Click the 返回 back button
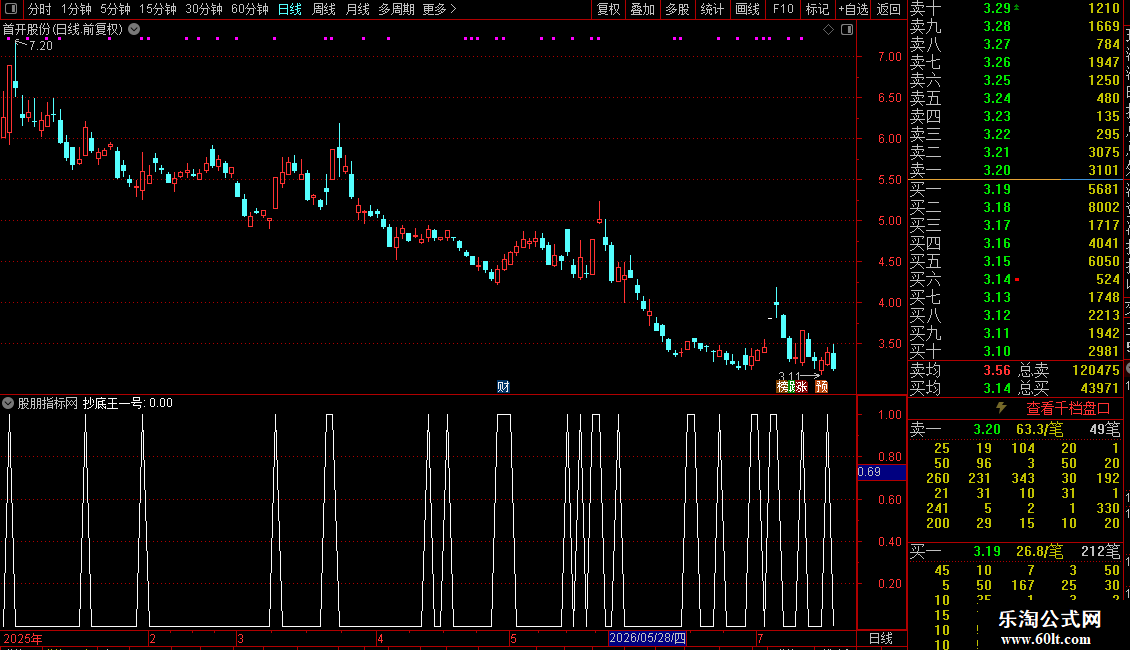The image size is (1130, 650). [889, 9]
